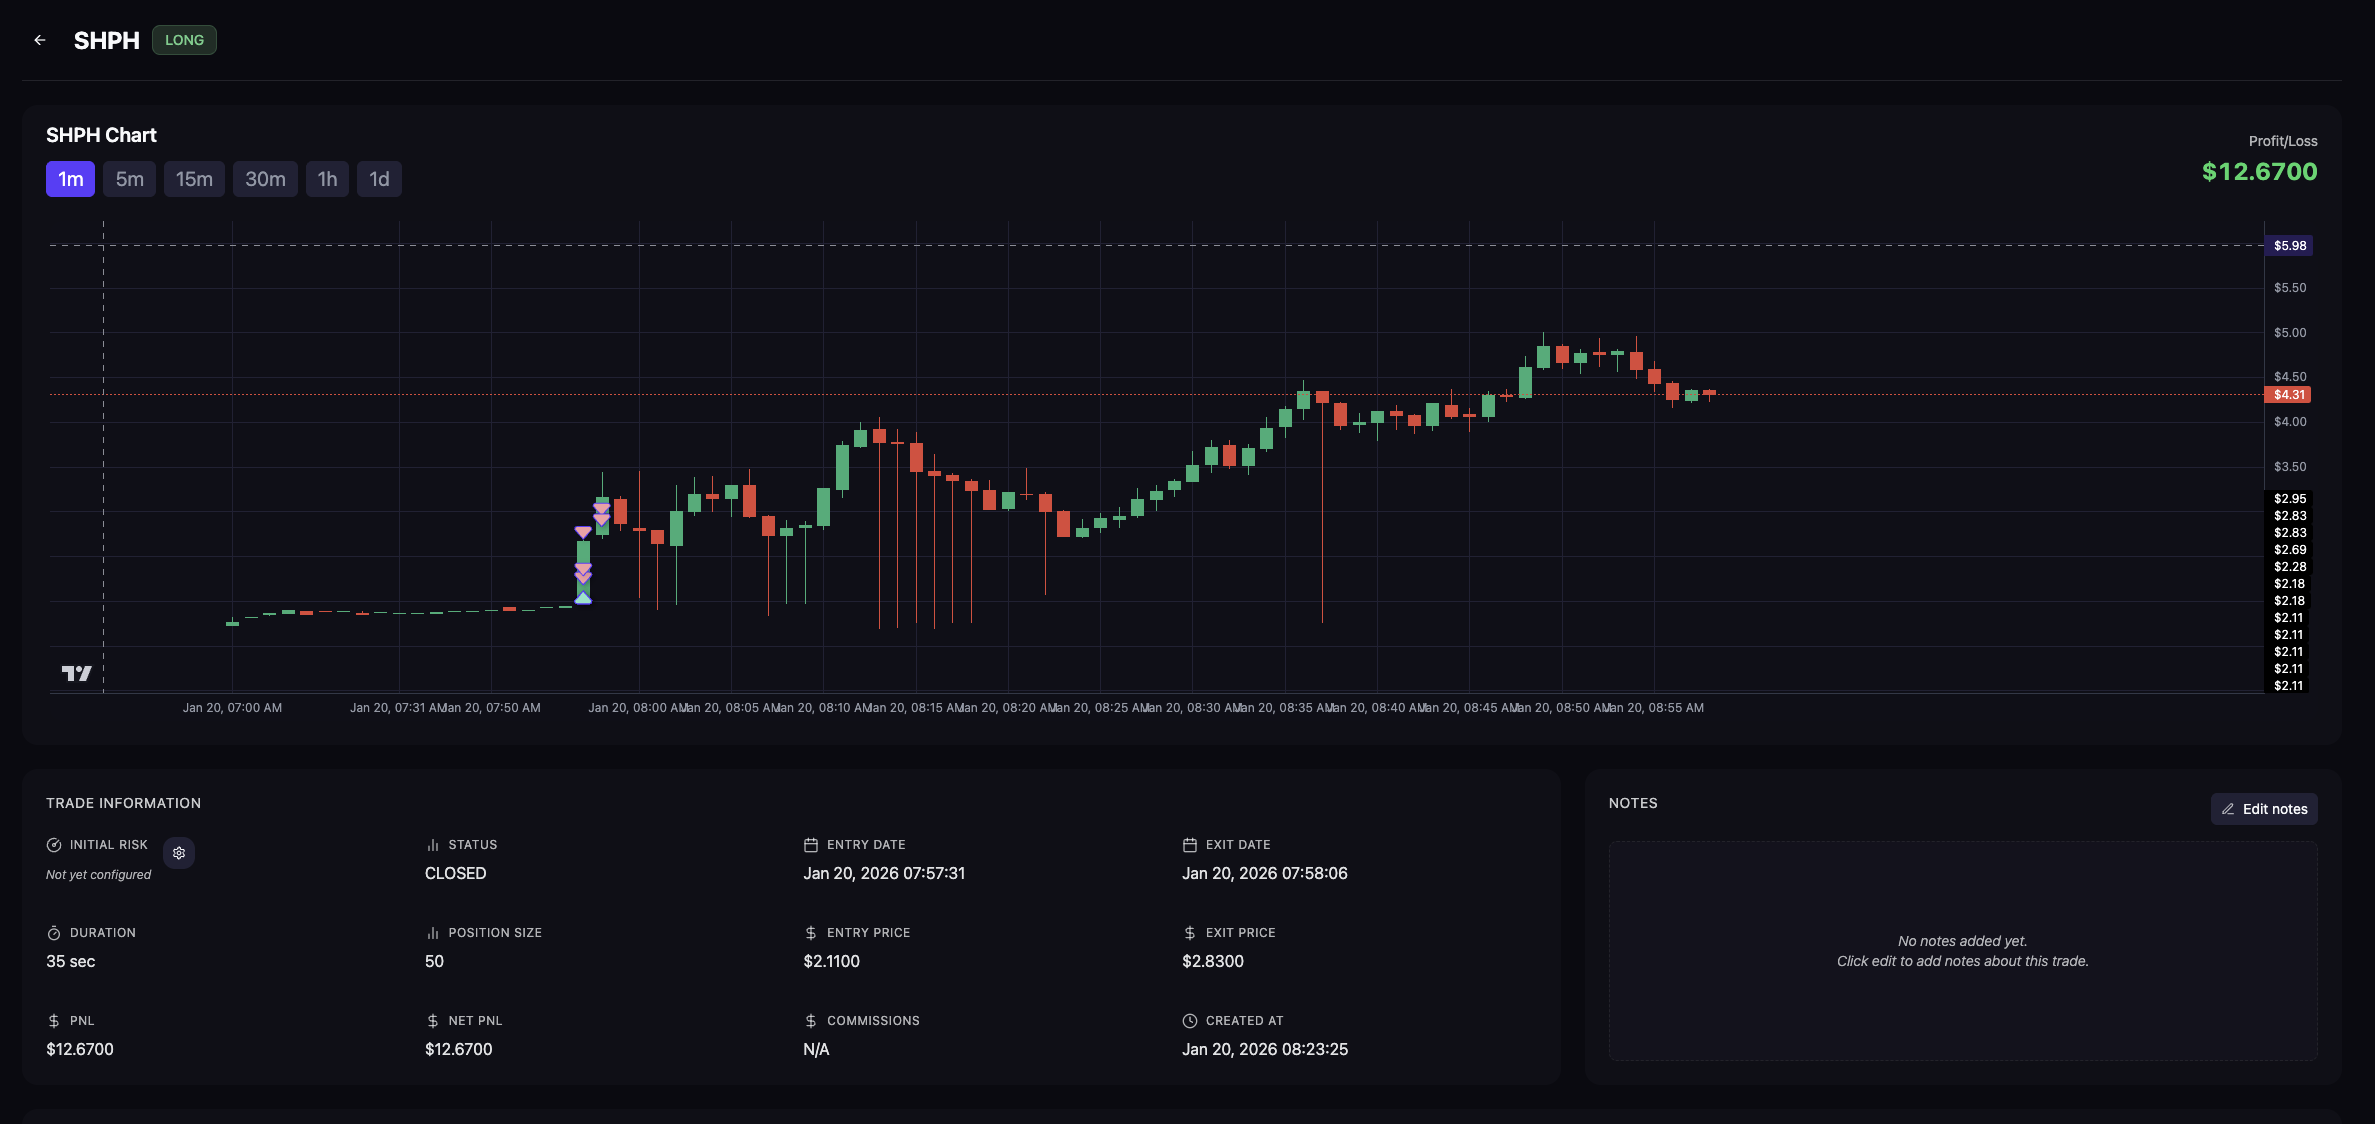
Task: Select the 30m timeframe
Action: click(265, 179)
